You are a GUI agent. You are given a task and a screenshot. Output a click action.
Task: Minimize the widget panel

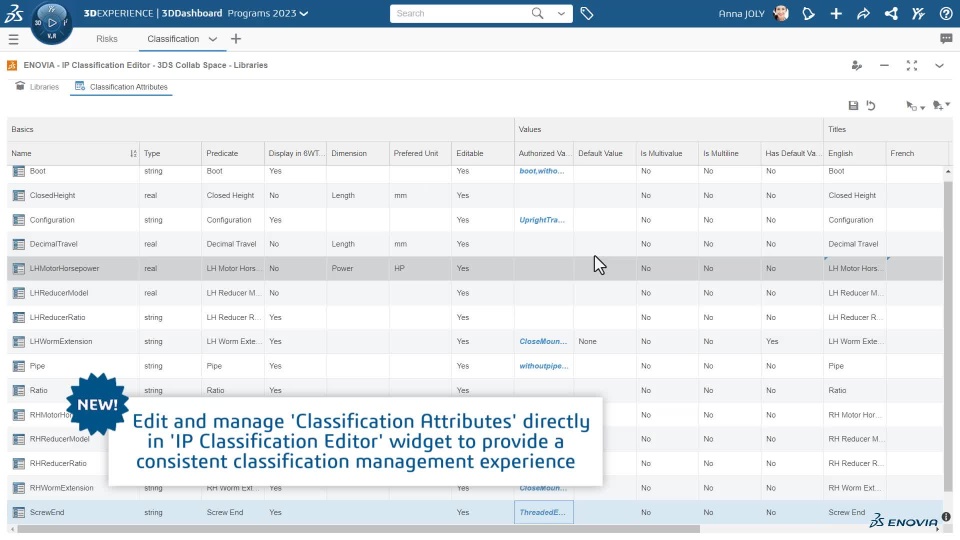click(884, 66)
